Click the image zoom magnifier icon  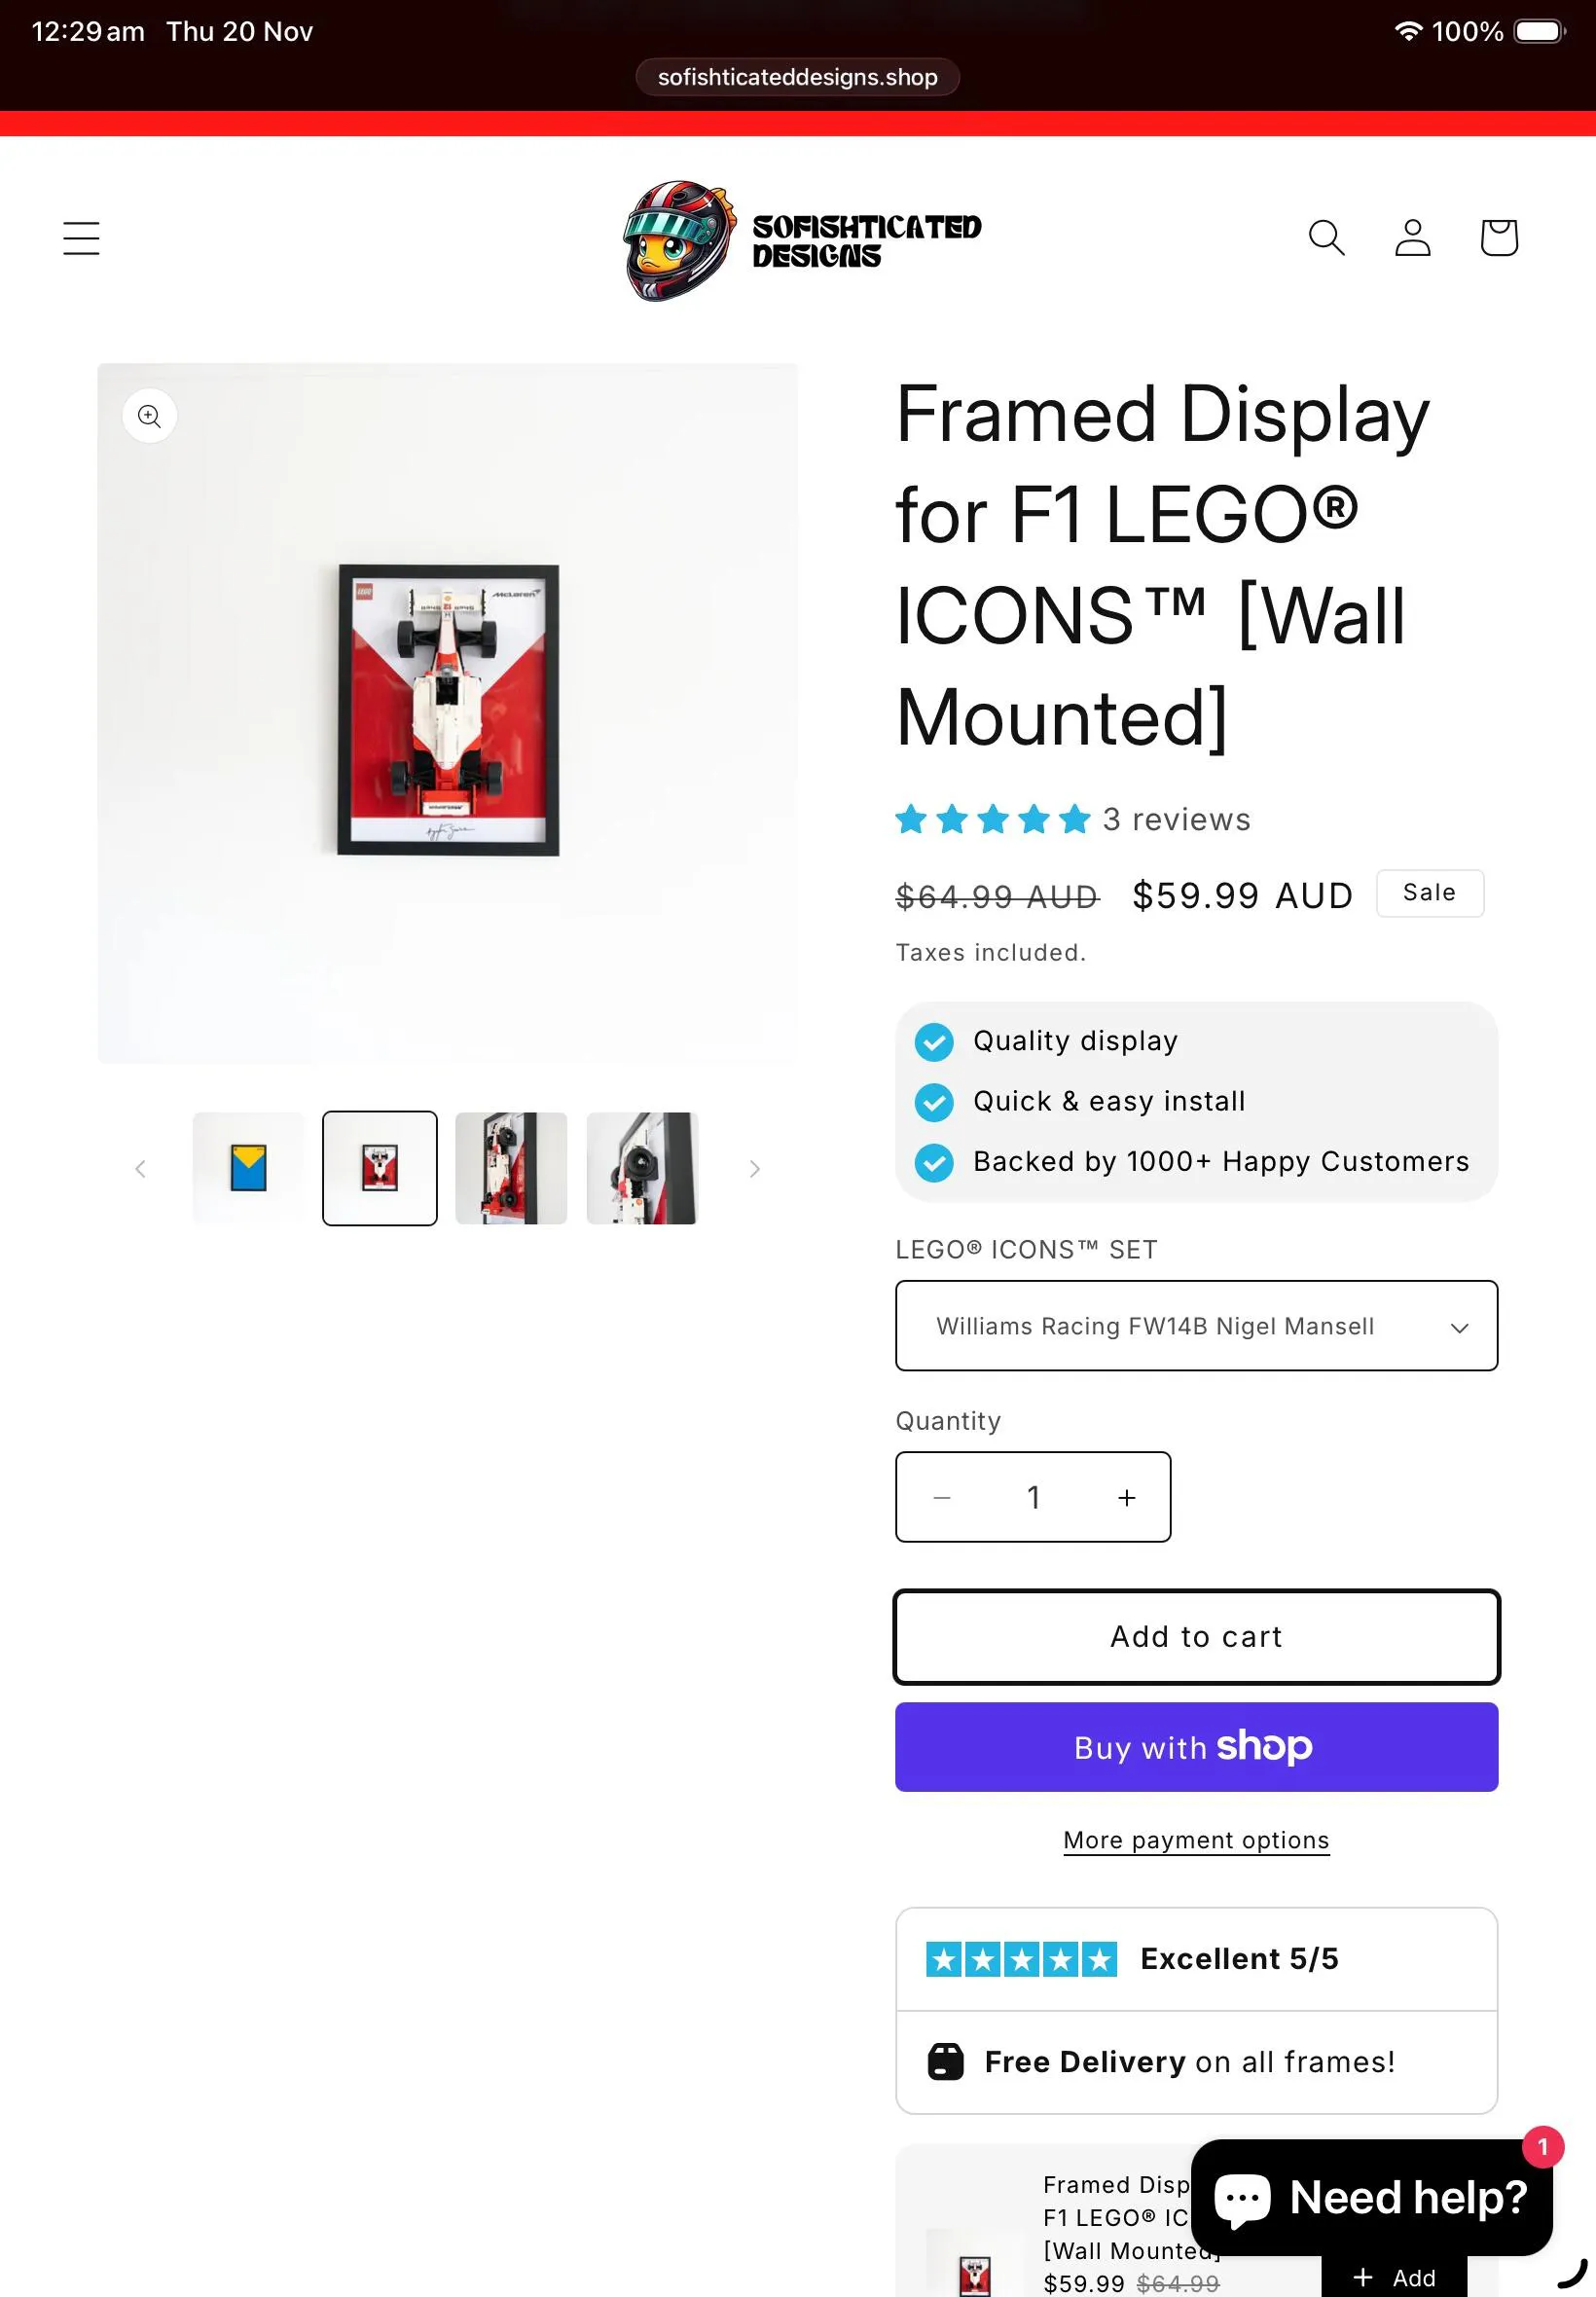[150, 416]
